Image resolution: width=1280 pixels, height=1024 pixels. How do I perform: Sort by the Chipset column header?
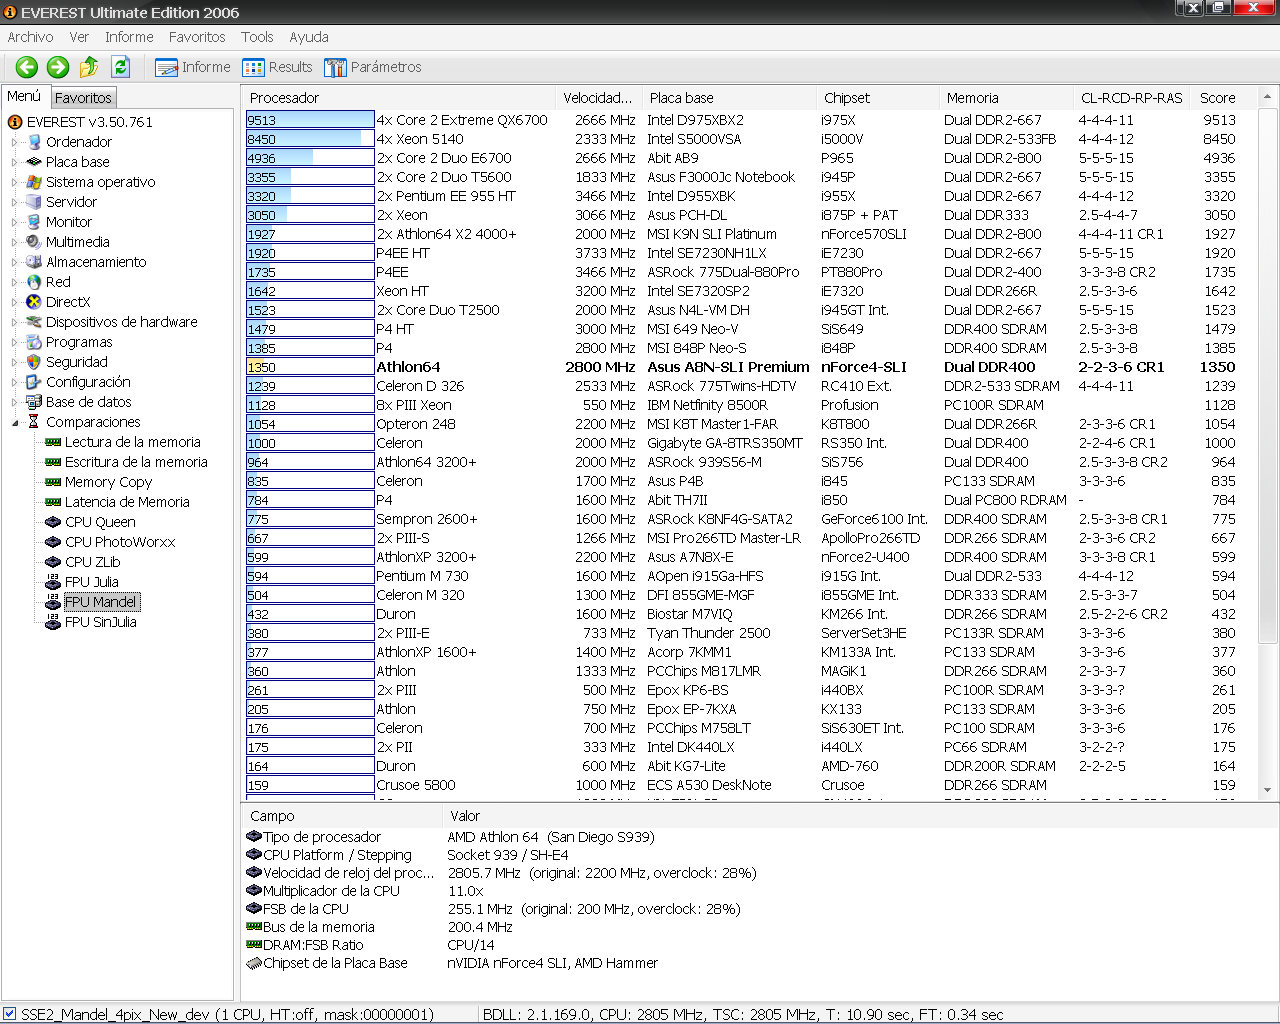(x=877, y=98)
